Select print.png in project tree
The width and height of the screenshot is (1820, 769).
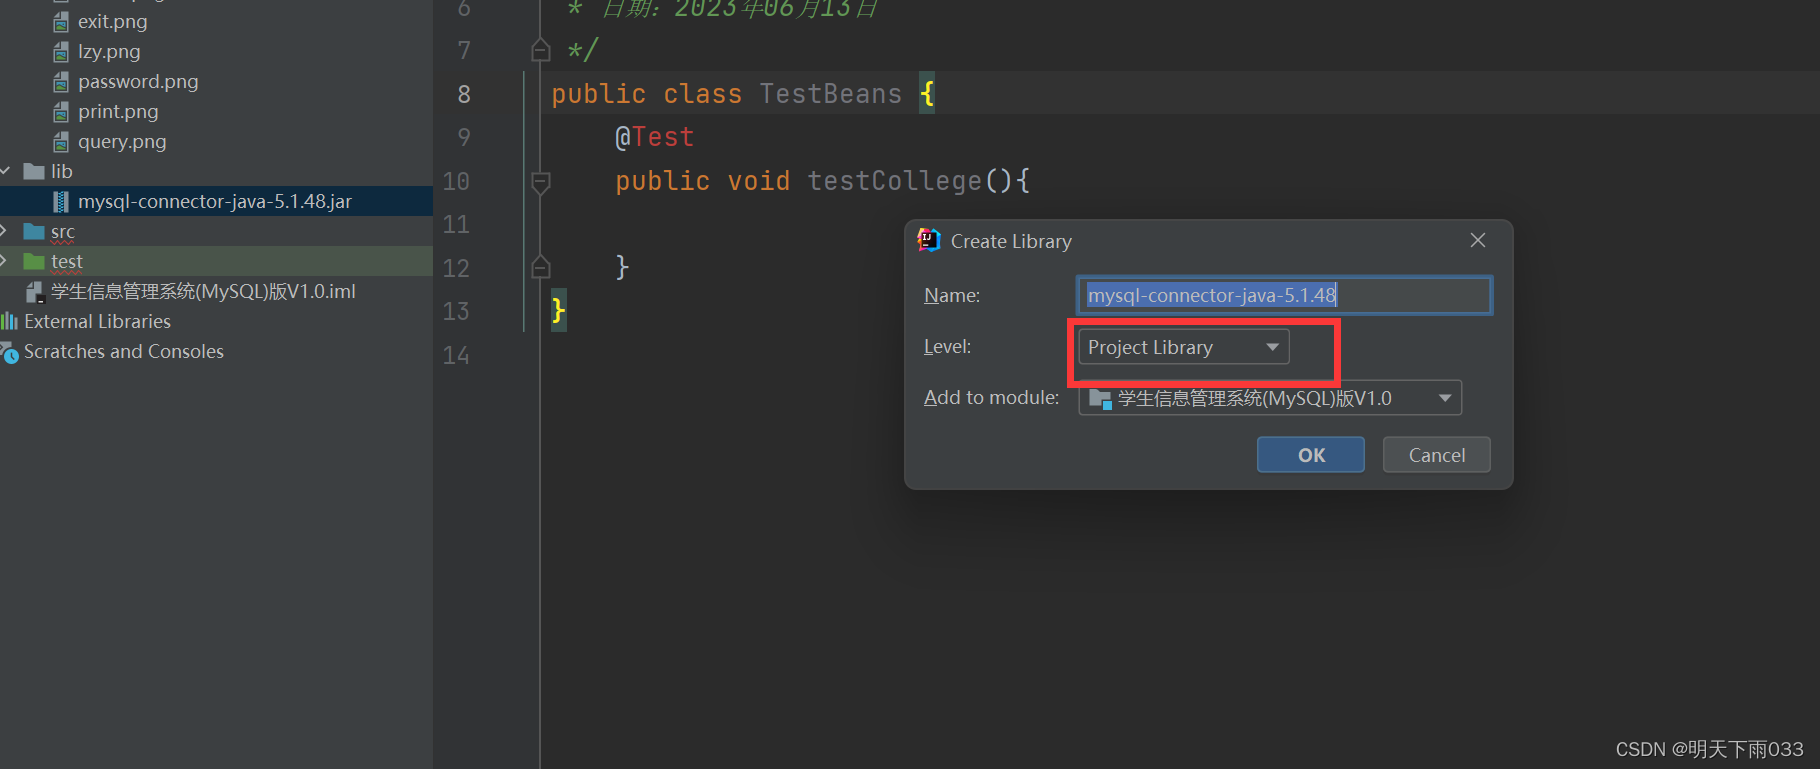(118, 112)
